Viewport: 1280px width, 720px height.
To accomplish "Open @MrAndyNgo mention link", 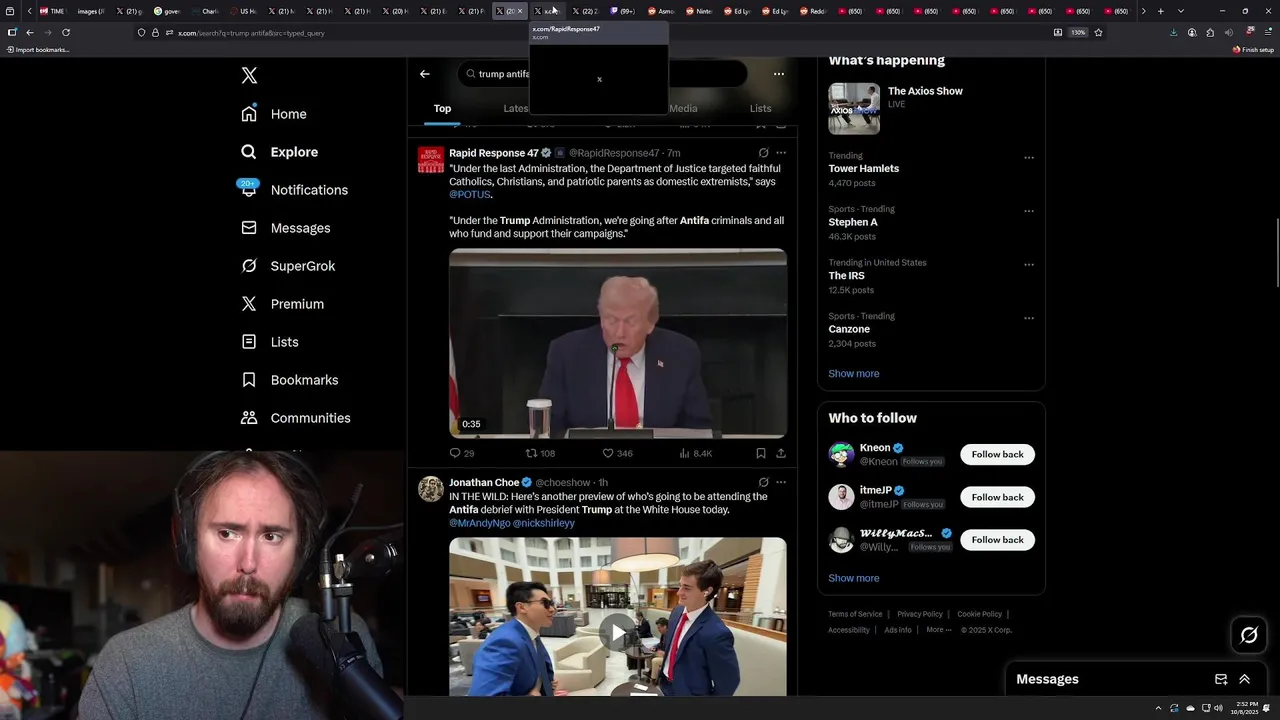I will (x=479, y=523).
